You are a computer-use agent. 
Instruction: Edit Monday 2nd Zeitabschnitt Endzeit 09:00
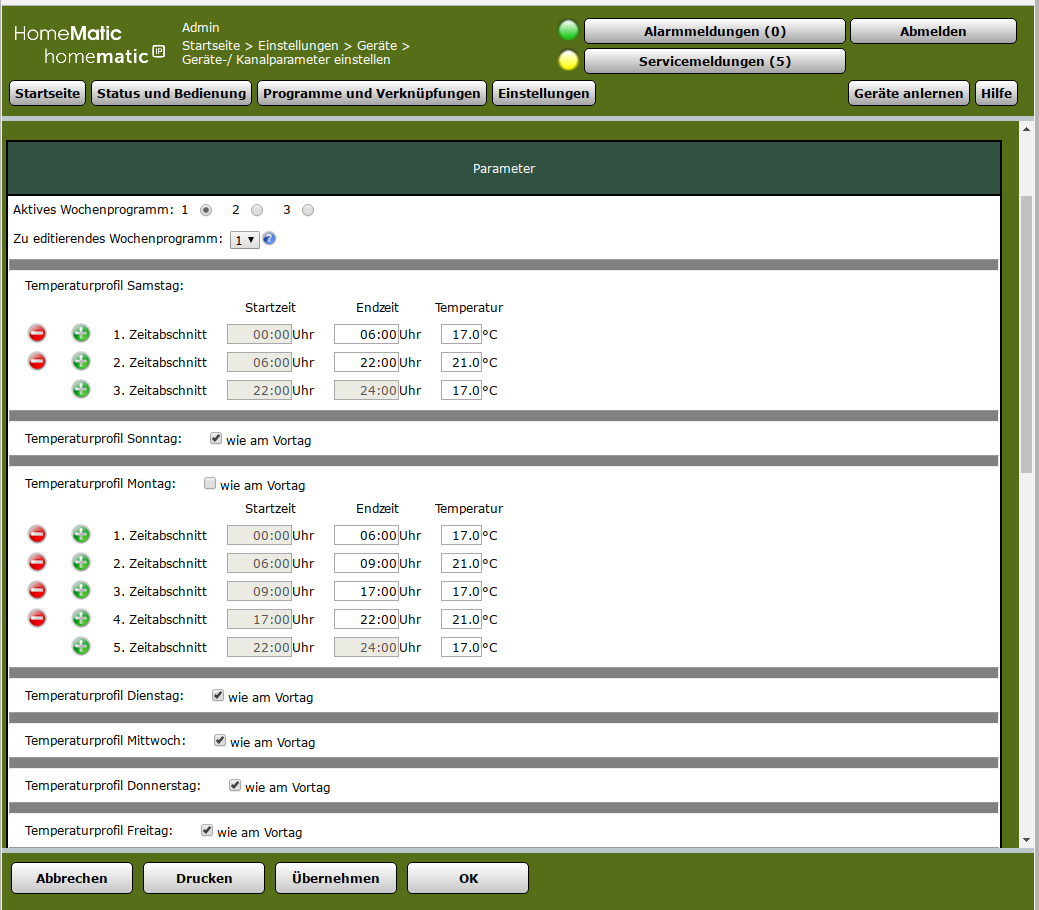366,563
